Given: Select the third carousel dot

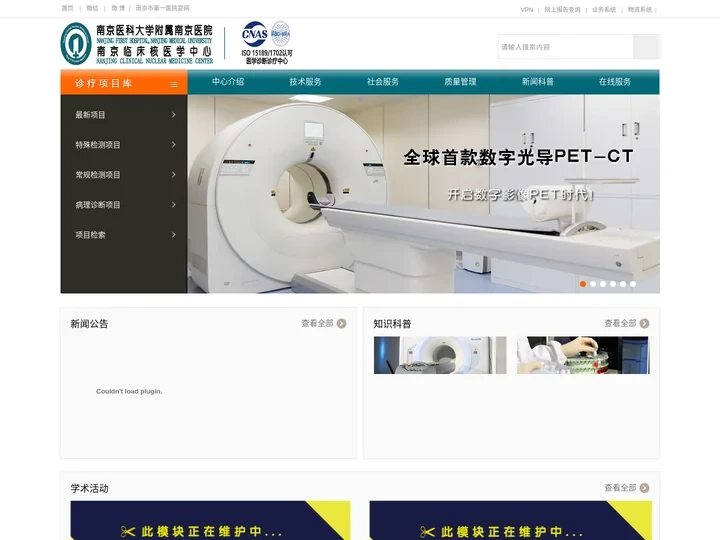Looking at the screenshot, I should [x=603, y=284].
